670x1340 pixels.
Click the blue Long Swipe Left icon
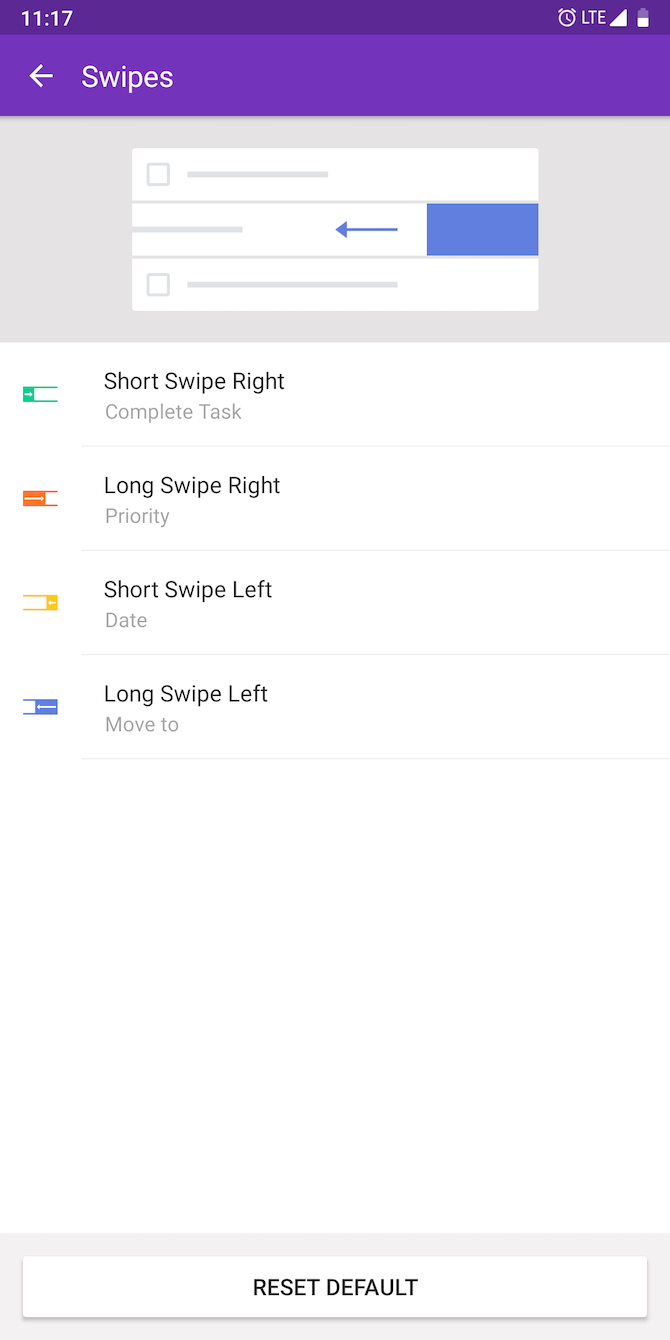tap(39, 706)
